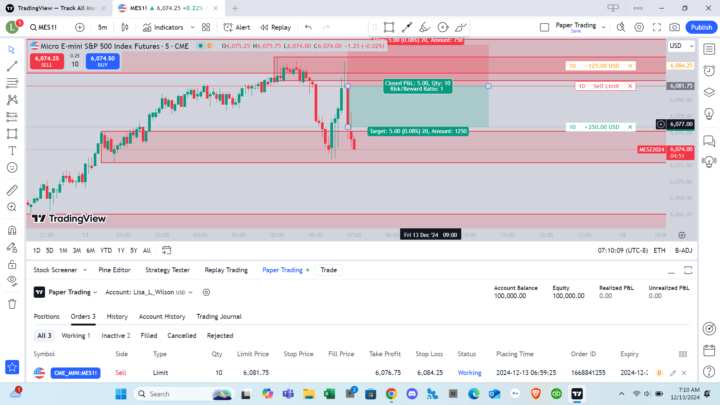Viewport: 720px width, 405px height.
Task: Switch to Replay Trading tab
Action: pyautogui.click(x=226, y=270)
